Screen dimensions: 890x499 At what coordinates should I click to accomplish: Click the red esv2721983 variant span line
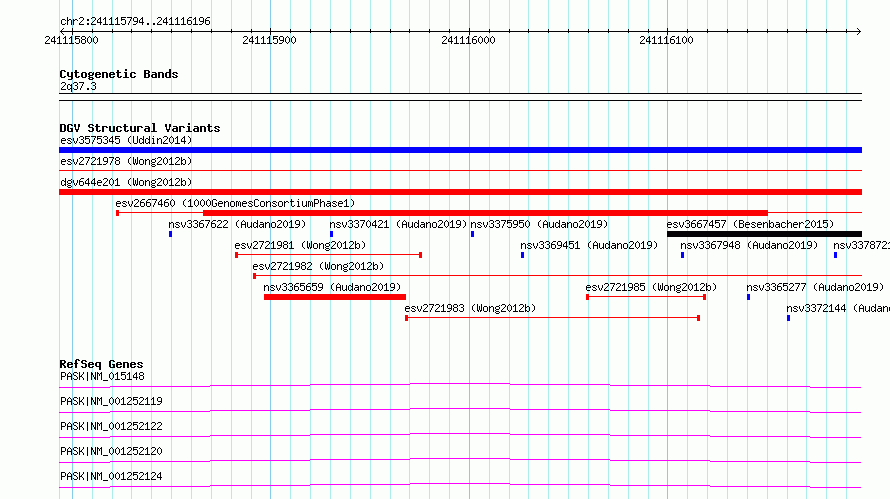point(552,318)
